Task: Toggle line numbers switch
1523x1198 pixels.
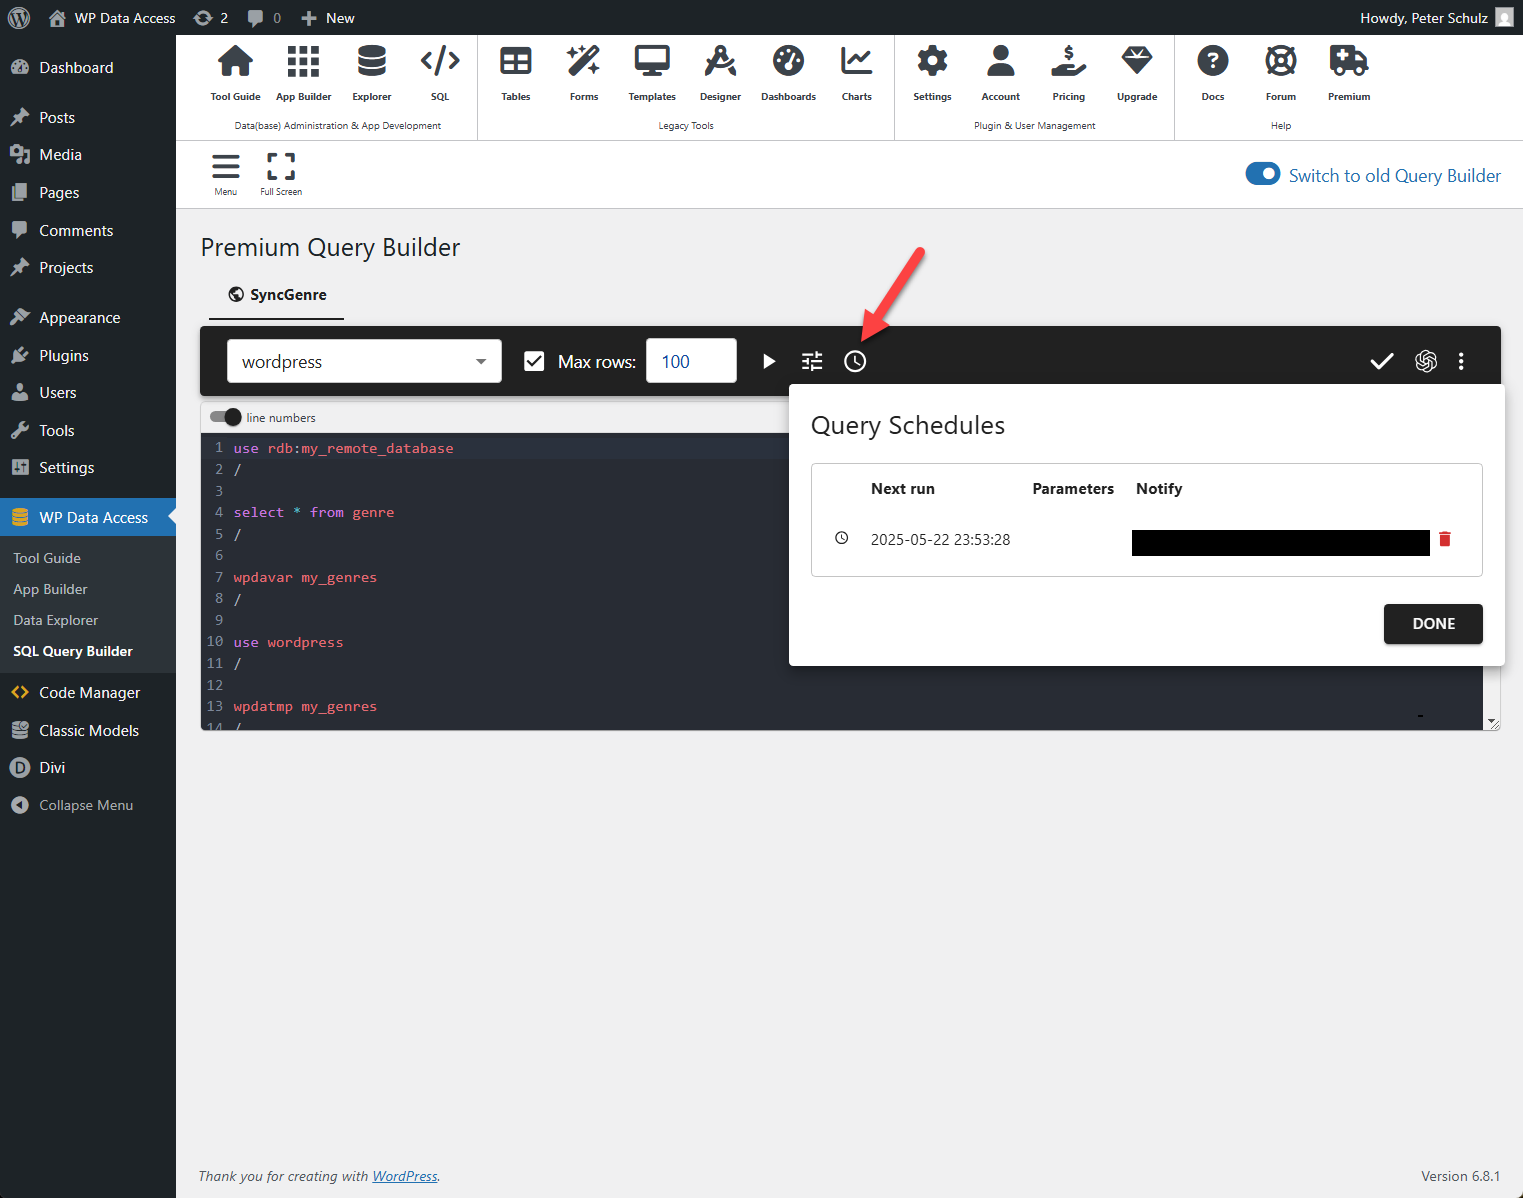Action: (x=226, y=417)
